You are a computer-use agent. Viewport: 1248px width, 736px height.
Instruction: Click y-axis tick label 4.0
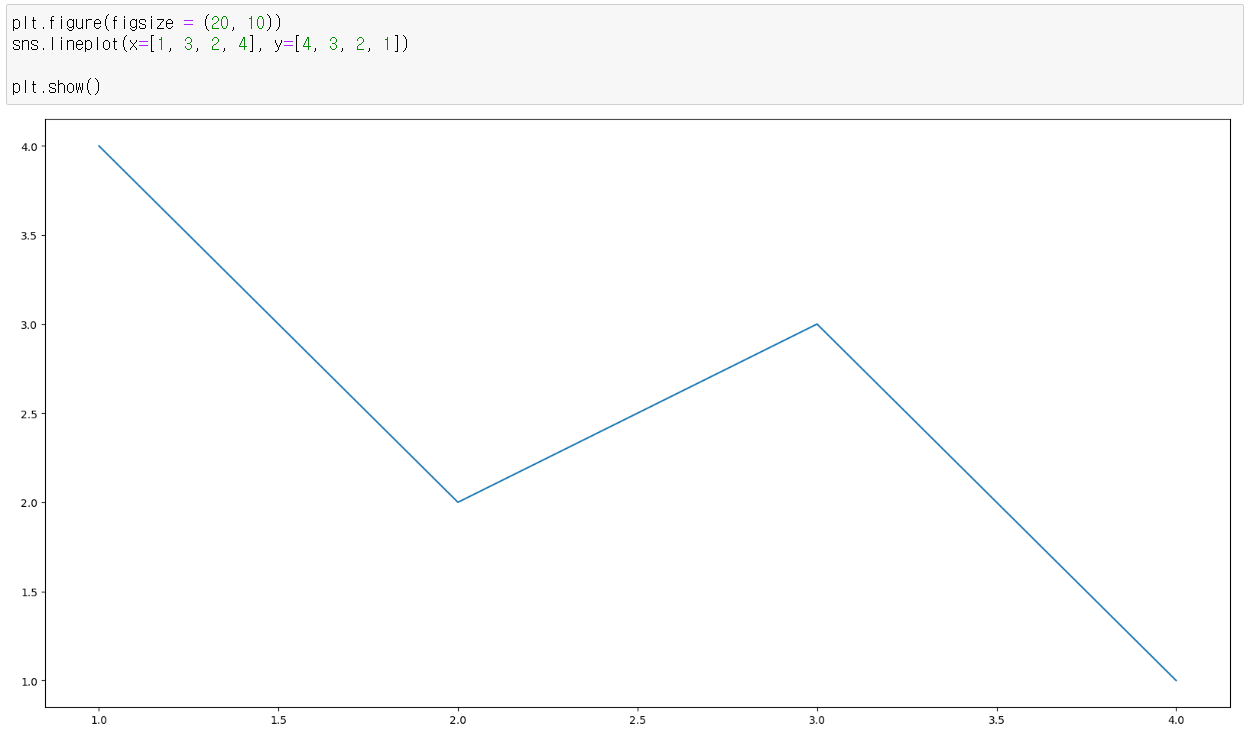(x=28, y=147)
